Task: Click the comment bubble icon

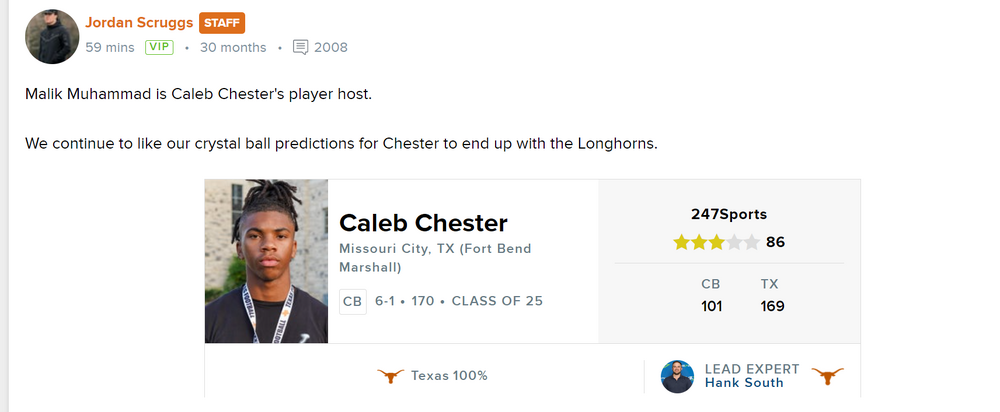Action: pos(300,47)
